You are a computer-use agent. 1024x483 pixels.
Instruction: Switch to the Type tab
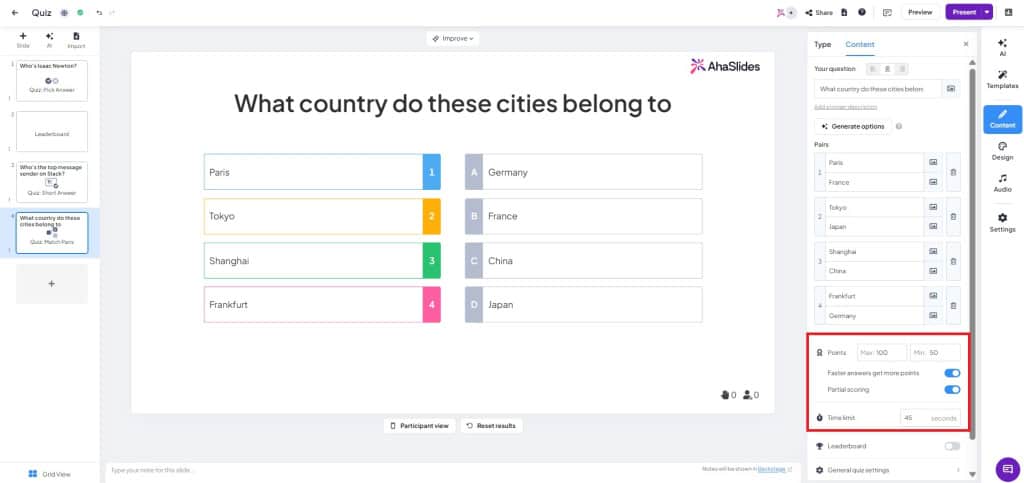pyautogui.click(x=823, y=44)
